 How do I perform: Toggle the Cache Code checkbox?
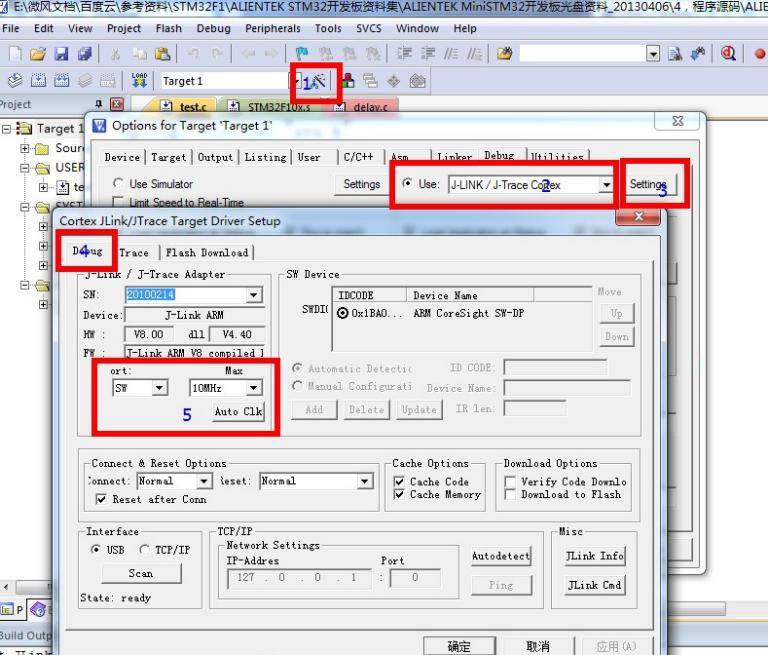point(400,482)
